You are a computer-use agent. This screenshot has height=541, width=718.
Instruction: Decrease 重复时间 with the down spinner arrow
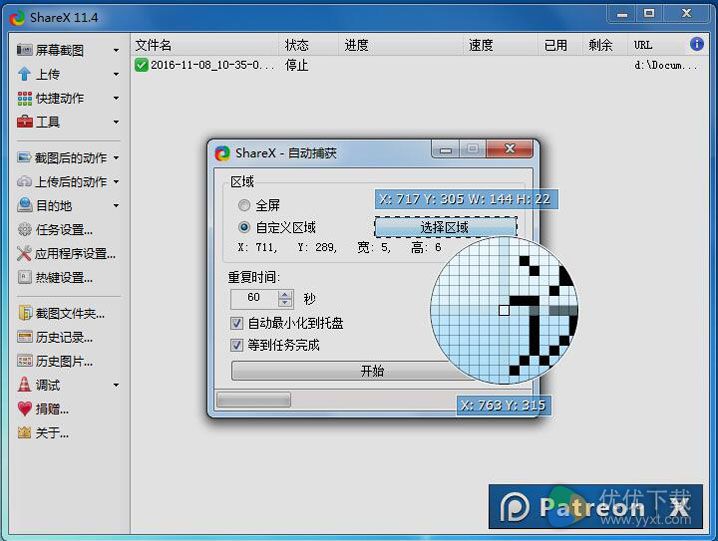tap(285, 303)
